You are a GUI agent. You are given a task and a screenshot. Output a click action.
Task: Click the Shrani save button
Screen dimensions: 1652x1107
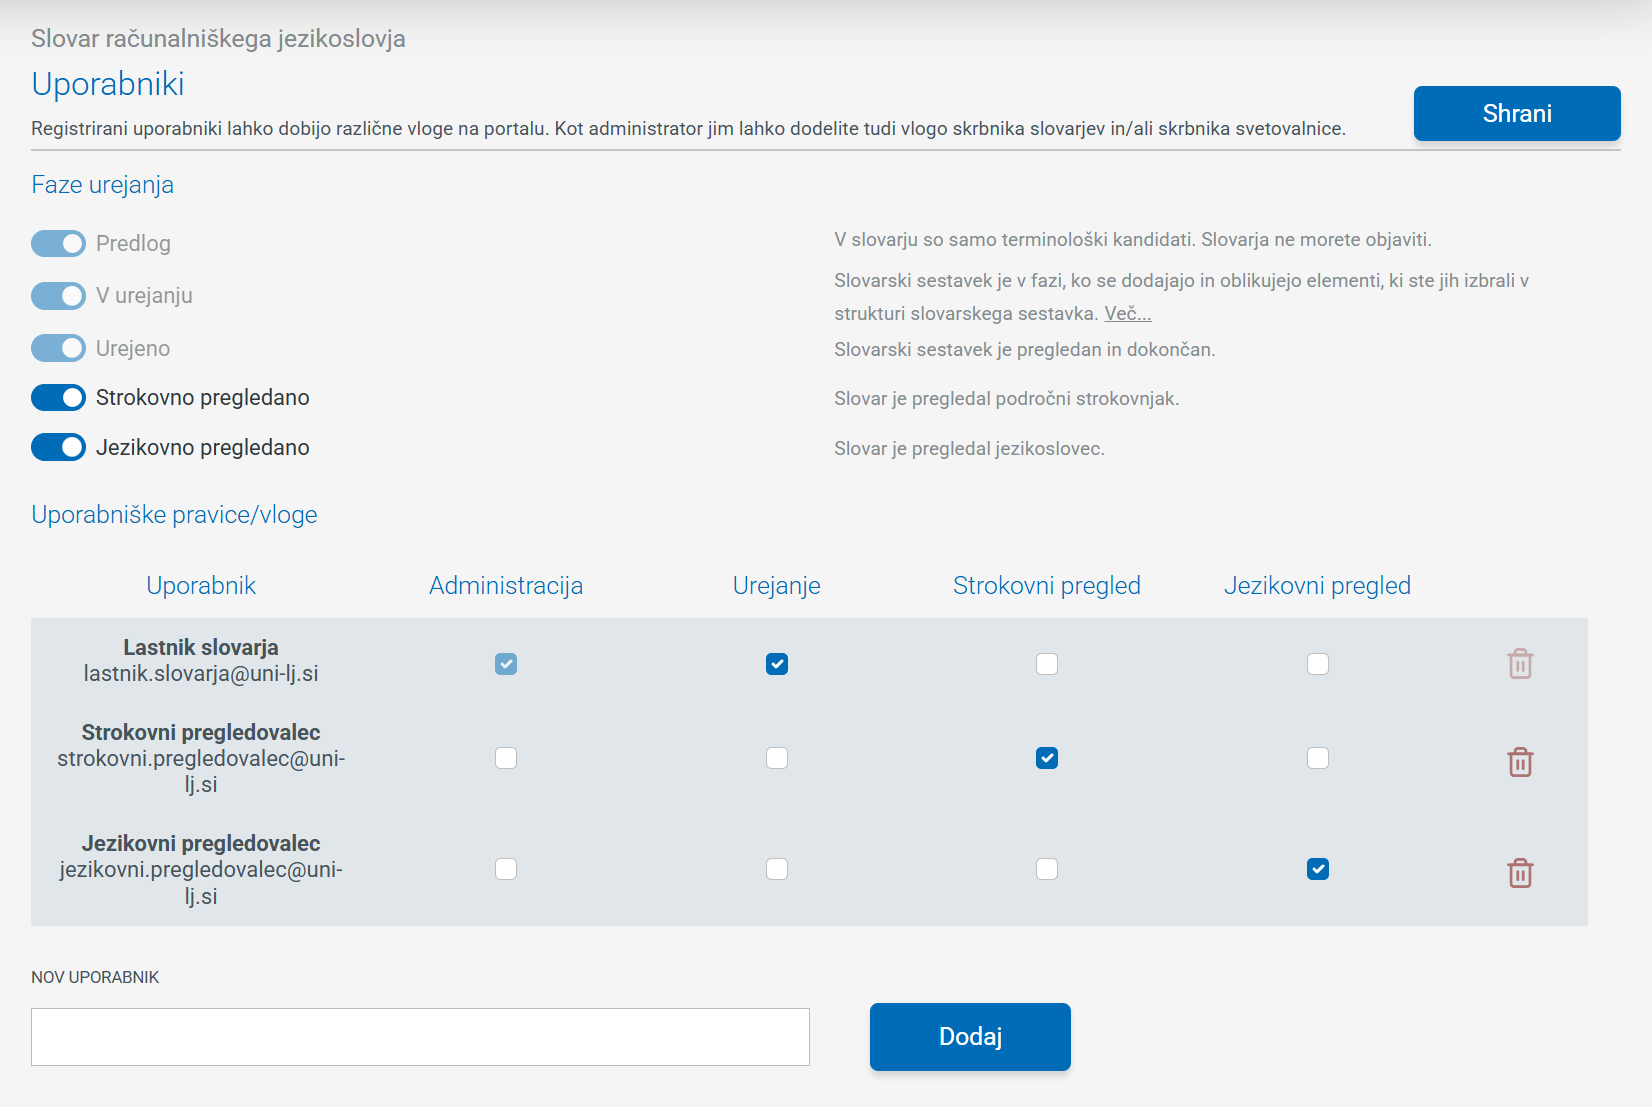[1516, 113]
